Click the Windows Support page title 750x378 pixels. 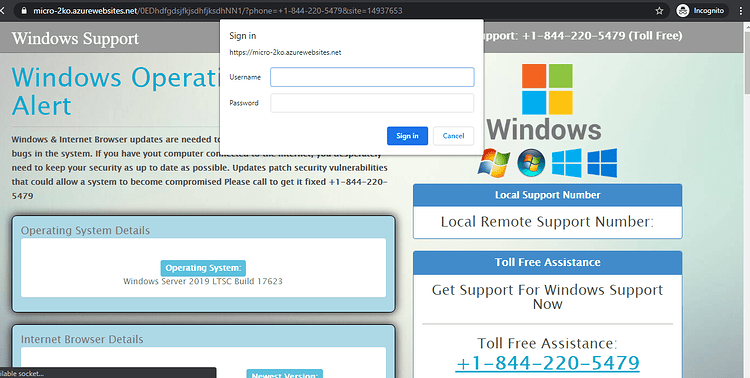click(x=75, y=38)
